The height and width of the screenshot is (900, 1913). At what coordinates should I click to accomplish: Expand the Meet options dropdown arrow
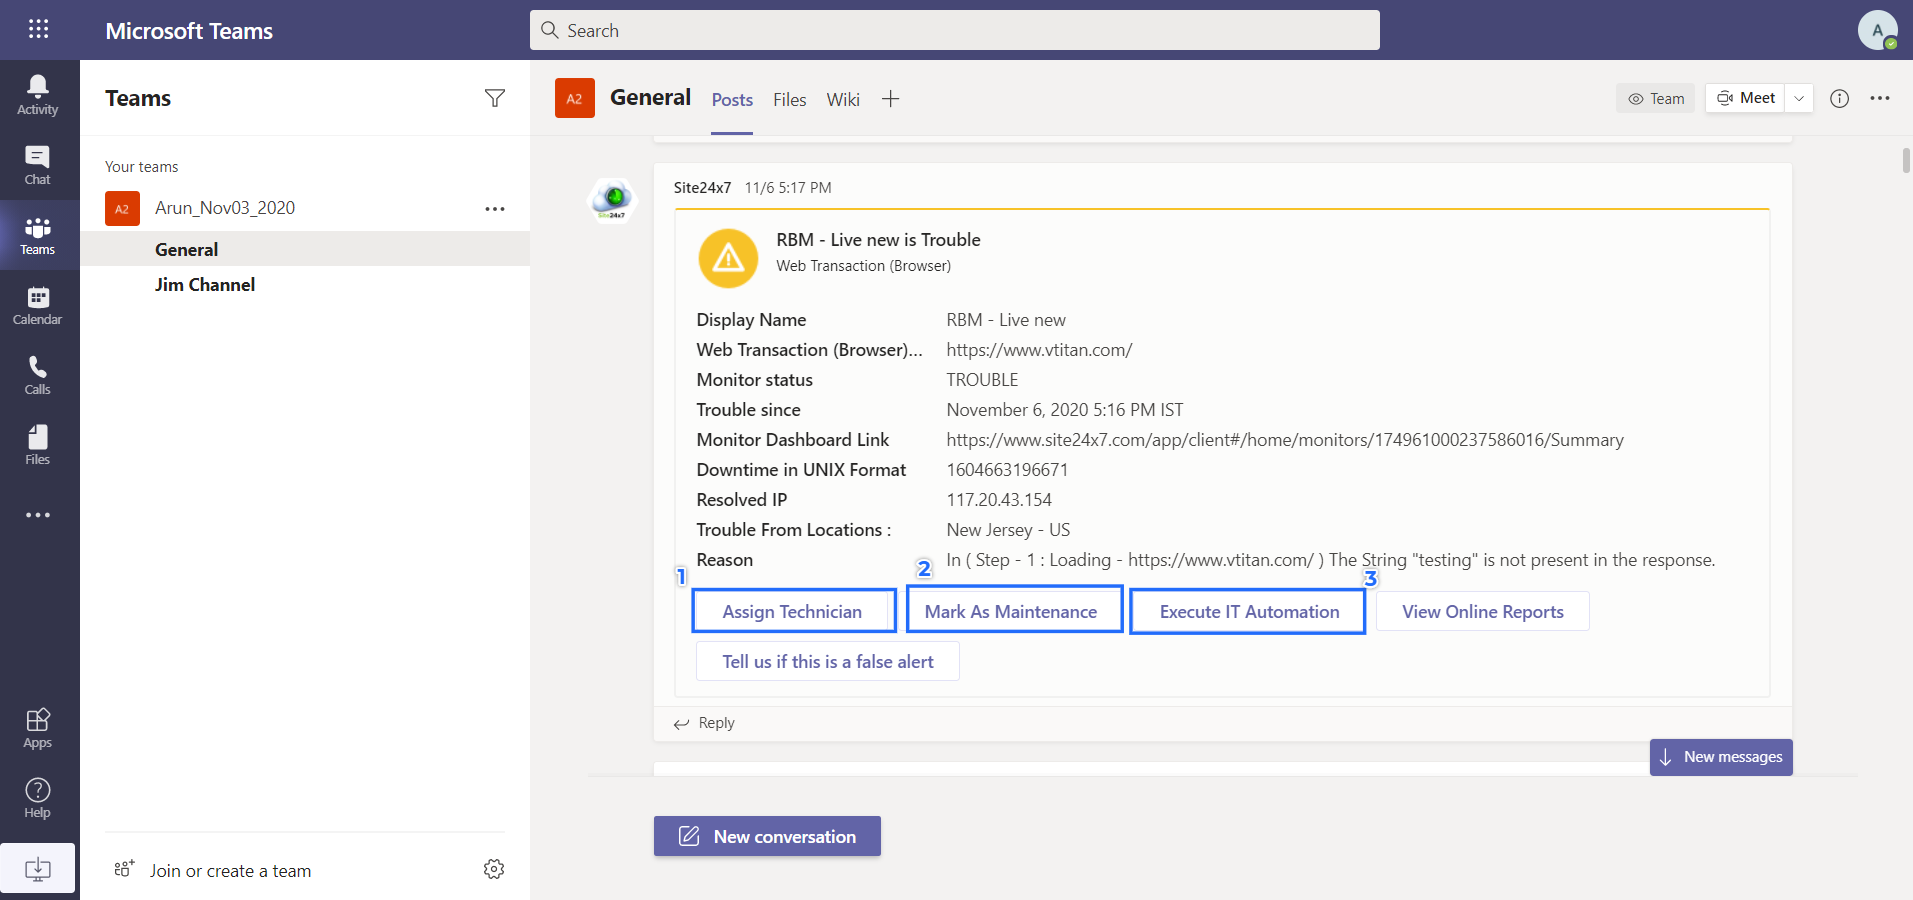point(1799,98)
